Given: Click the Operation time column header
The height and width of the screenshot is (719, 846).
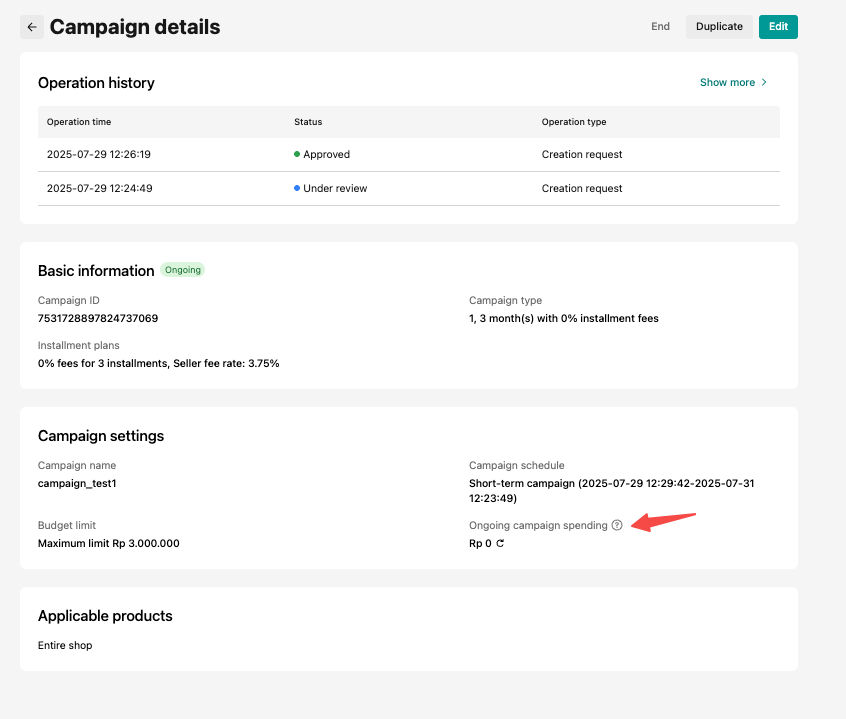Looking at the screenshot, I should (x=79, y=122).
